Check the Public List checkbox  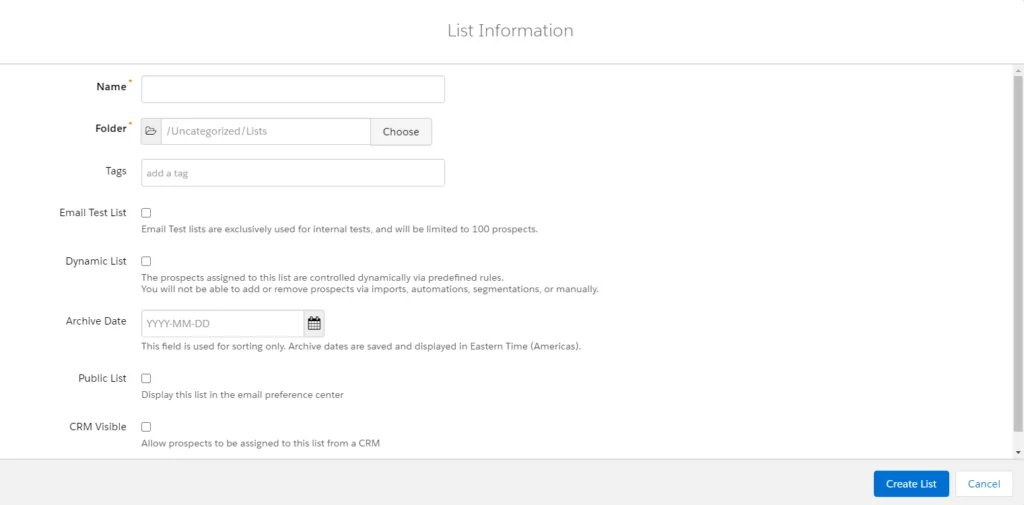pyautogui.click(x=146, y=378)
